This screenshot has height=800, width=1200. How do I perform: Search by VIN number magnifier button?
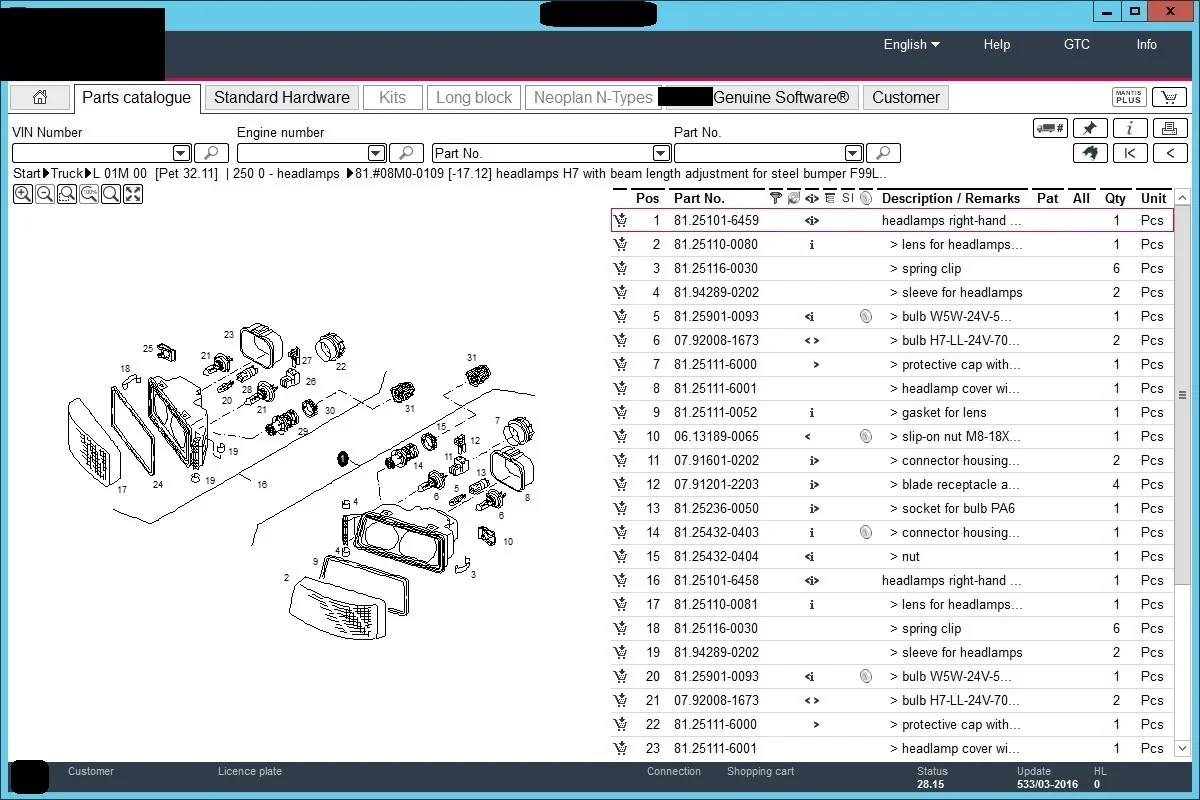(211, 153)
